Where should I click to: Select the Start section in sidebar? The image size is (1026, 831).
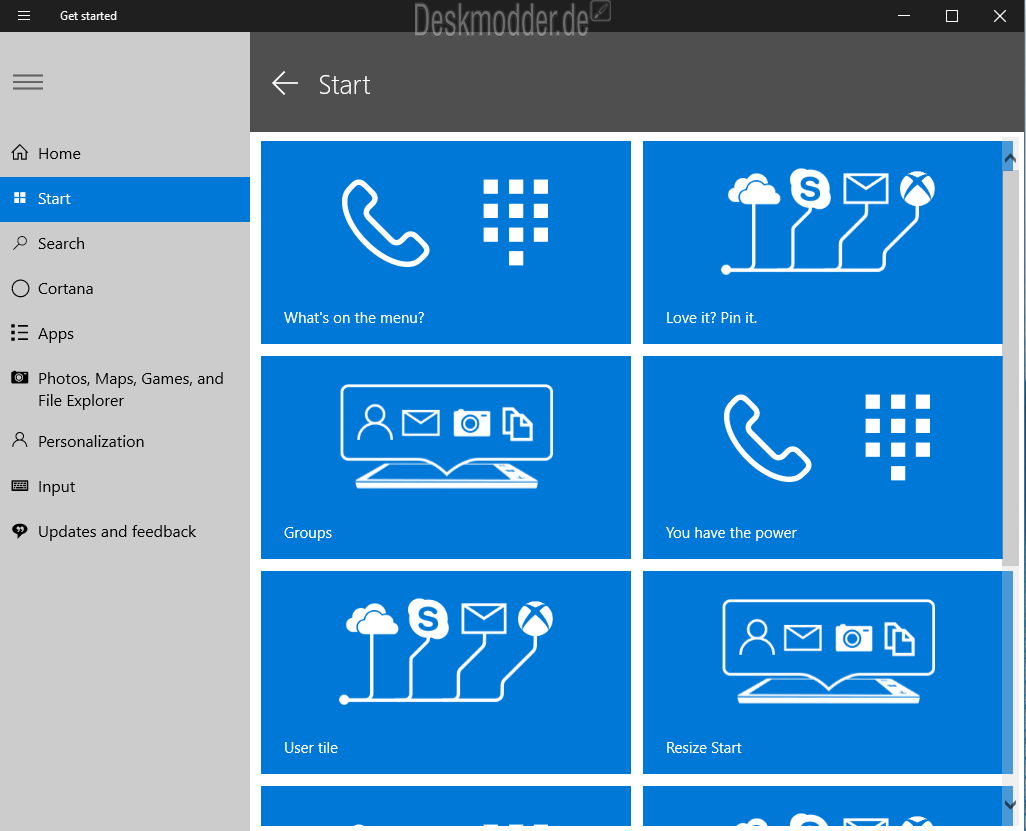coord(125,199)
